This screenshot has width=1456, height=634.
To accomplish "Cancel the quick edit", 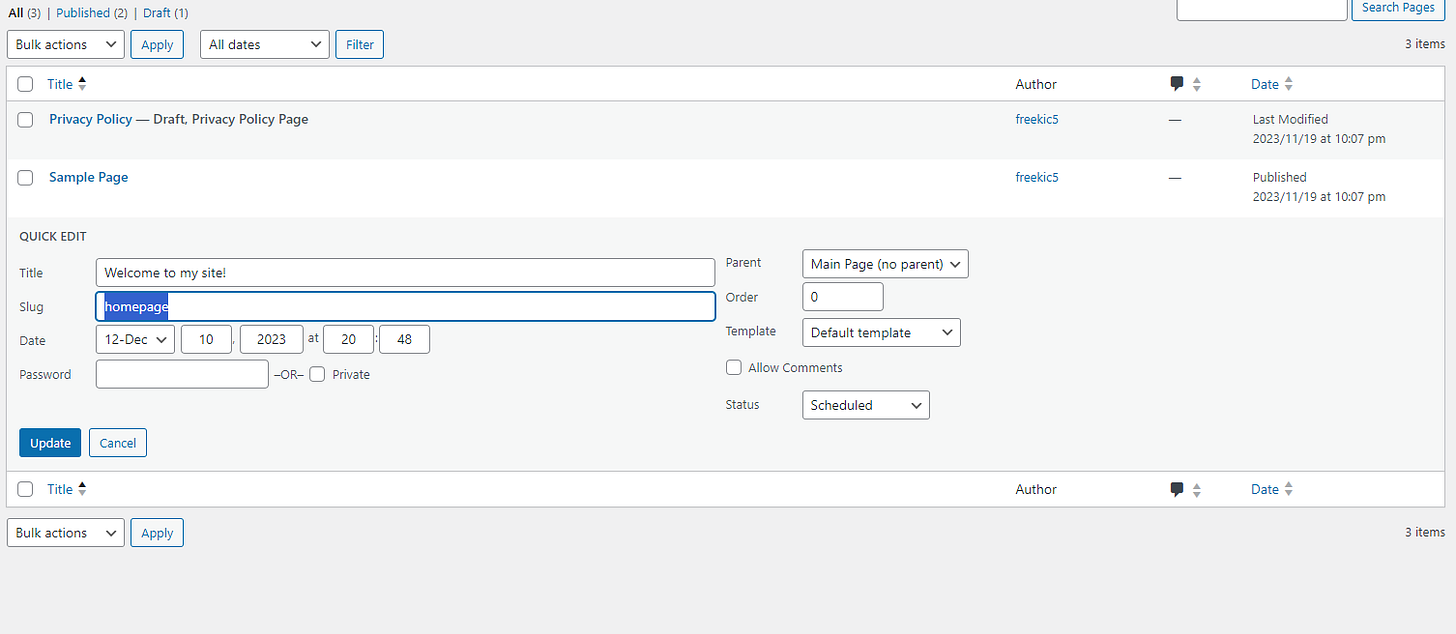I will point(118,443).
